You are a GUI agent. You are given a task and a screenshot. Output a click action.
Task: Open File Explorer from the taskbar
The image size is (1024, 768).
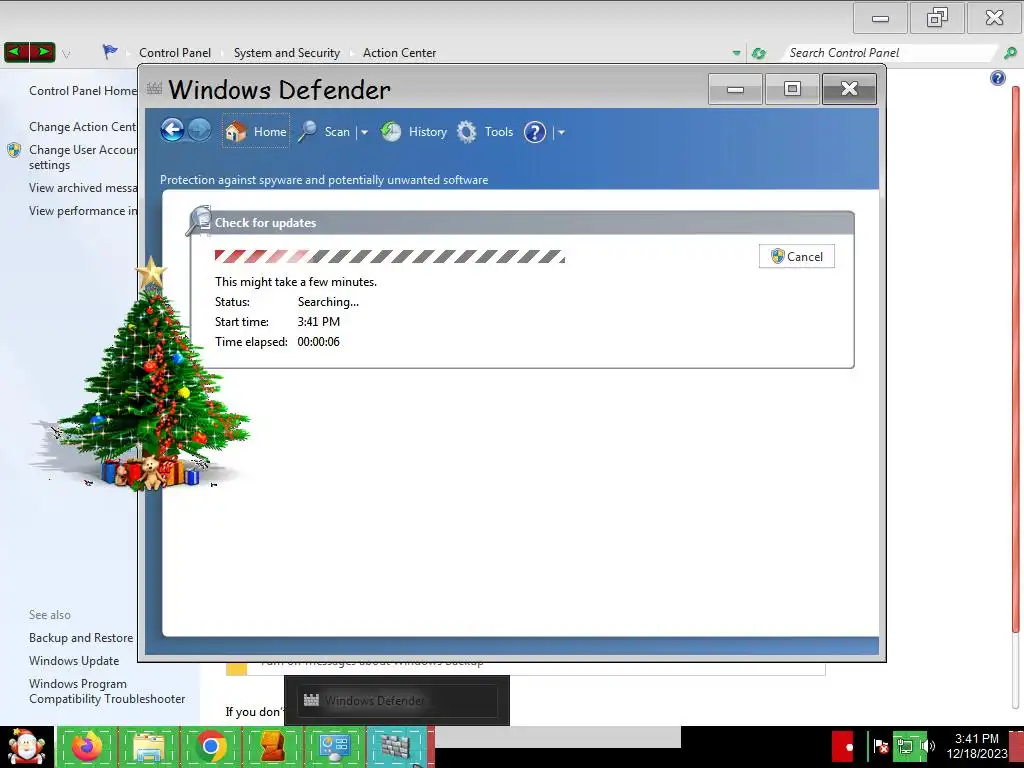pos(149,746)
